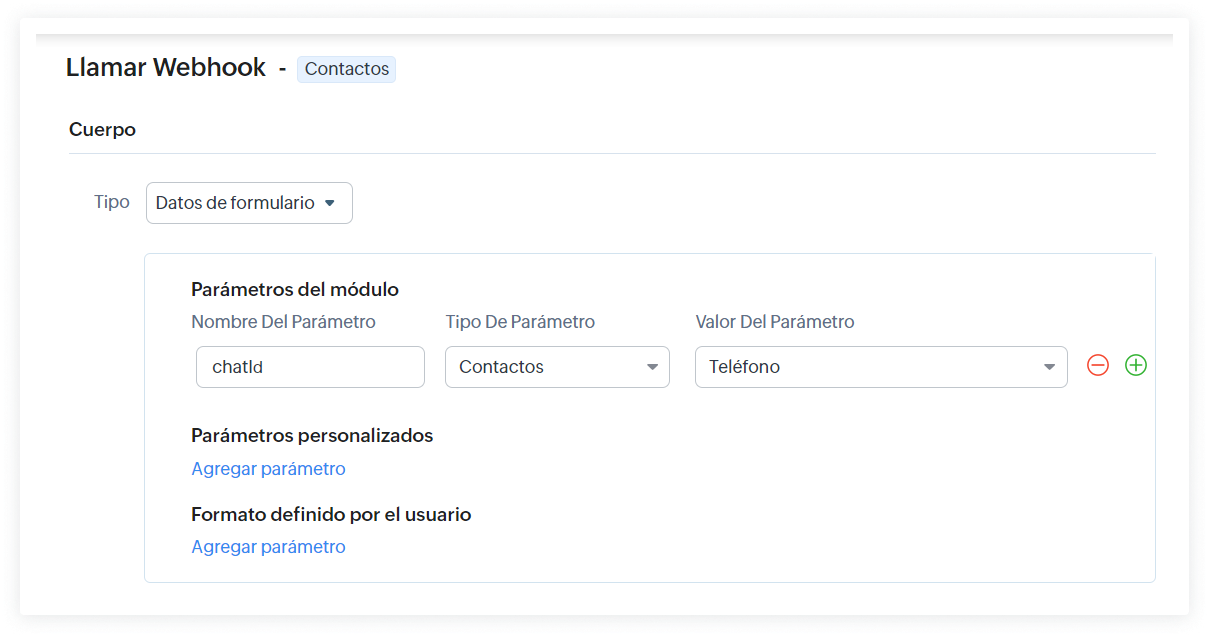Add a module parameter with green plus icon
The height and width of the screenshot is (637, 1209).
pyautogui.click(x=1136, y=366)
